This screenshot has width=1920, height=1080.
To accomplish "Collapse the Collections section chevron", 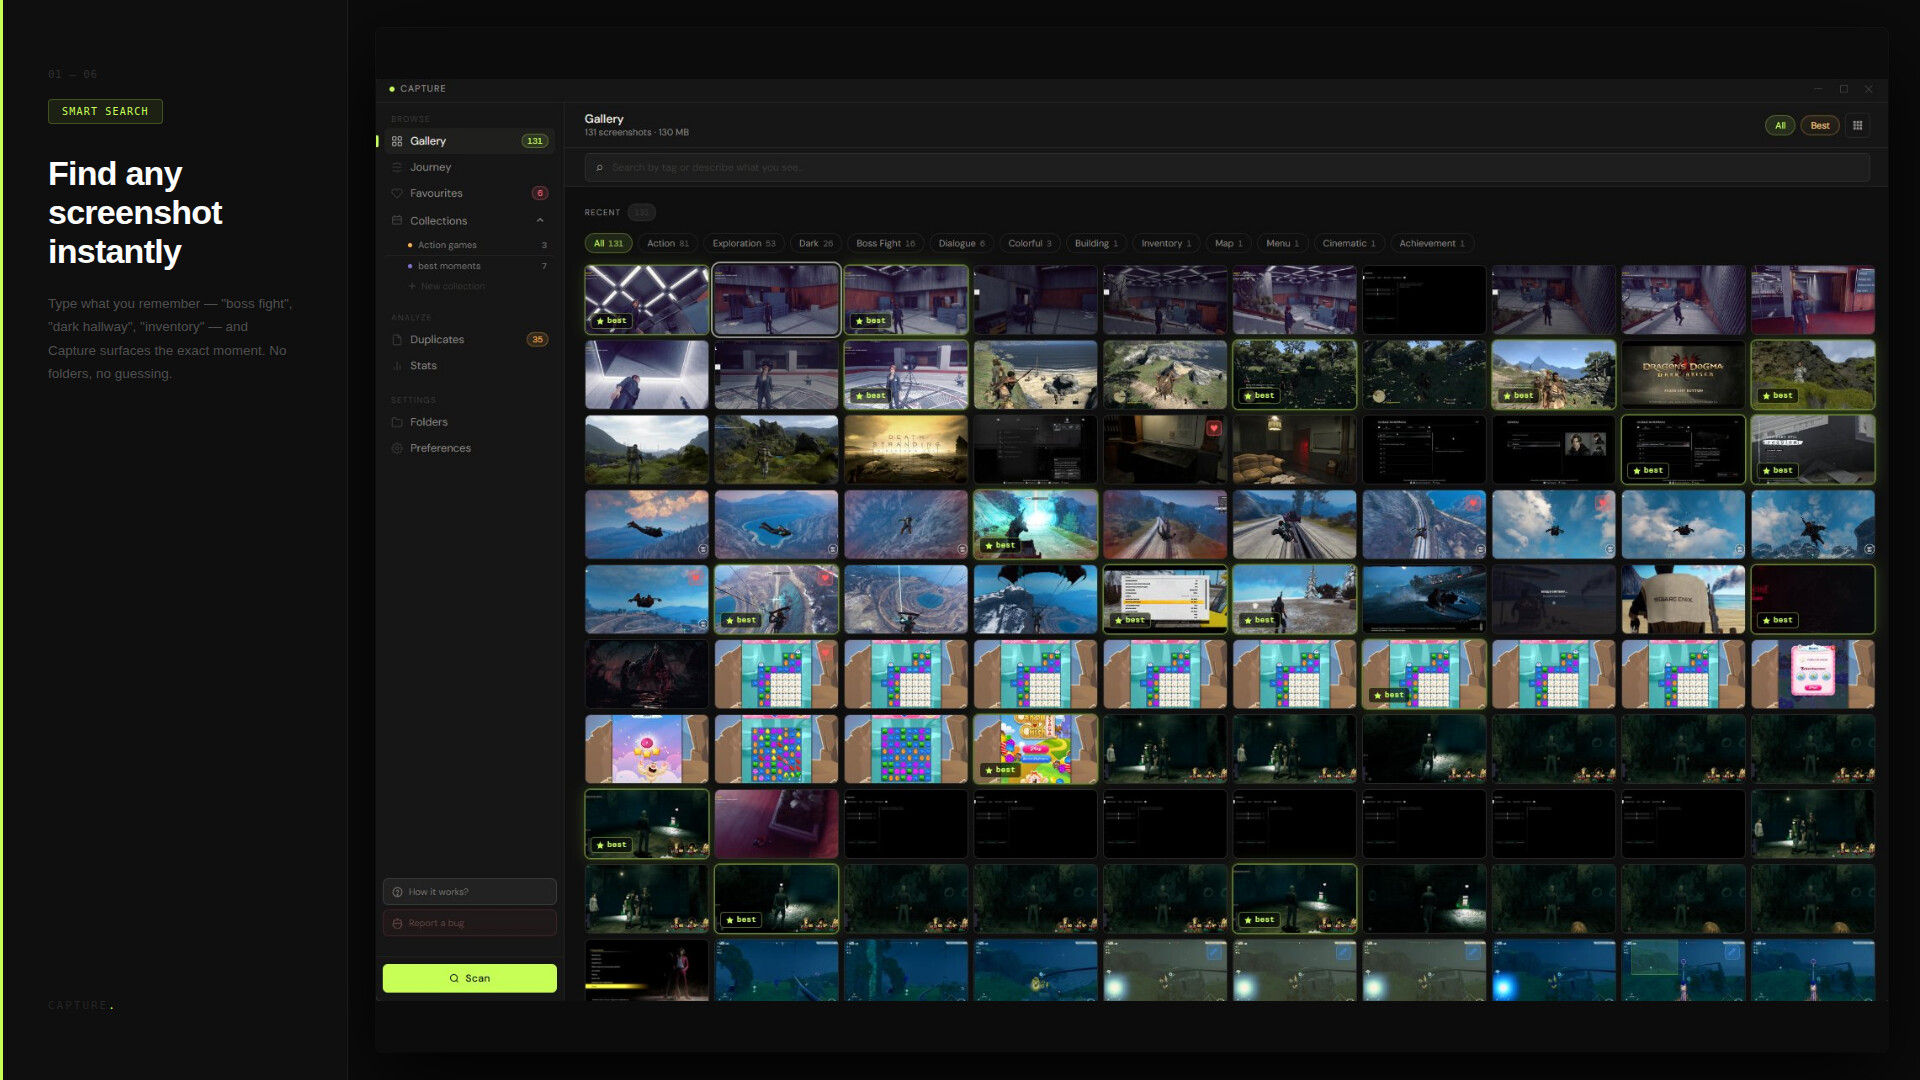I will [x=540, y=221].
